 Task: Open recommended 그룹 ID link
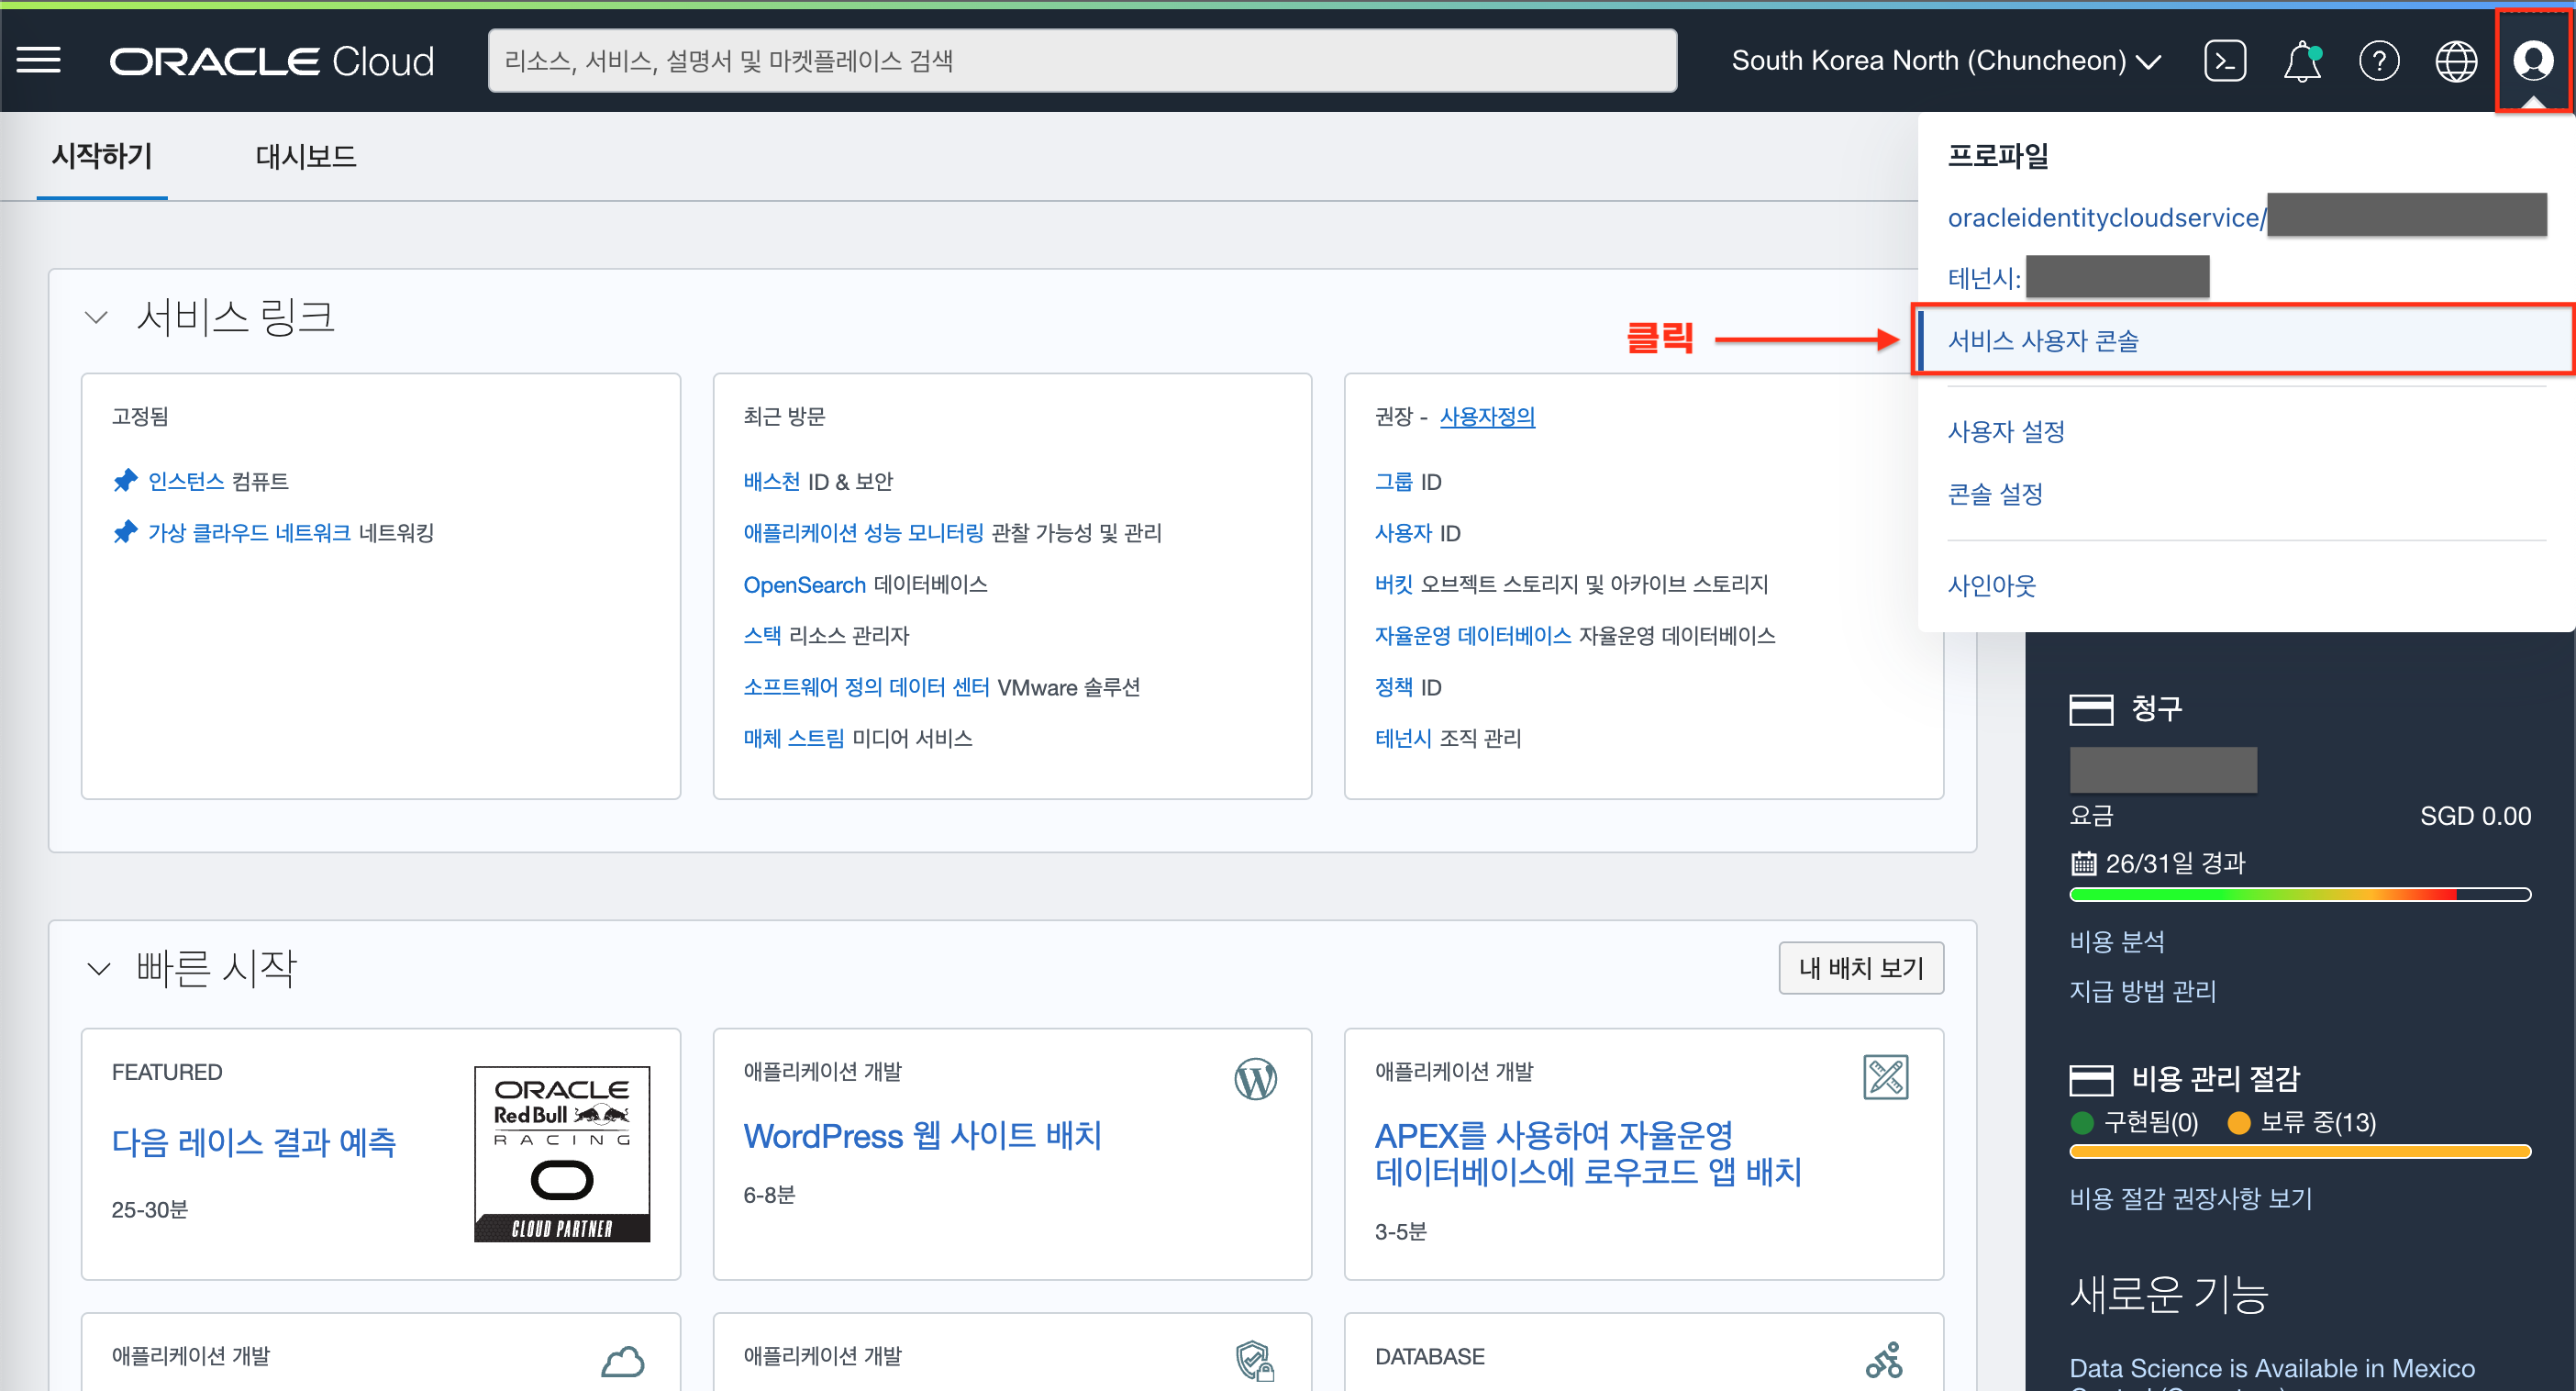click(x=1394, y=481)
